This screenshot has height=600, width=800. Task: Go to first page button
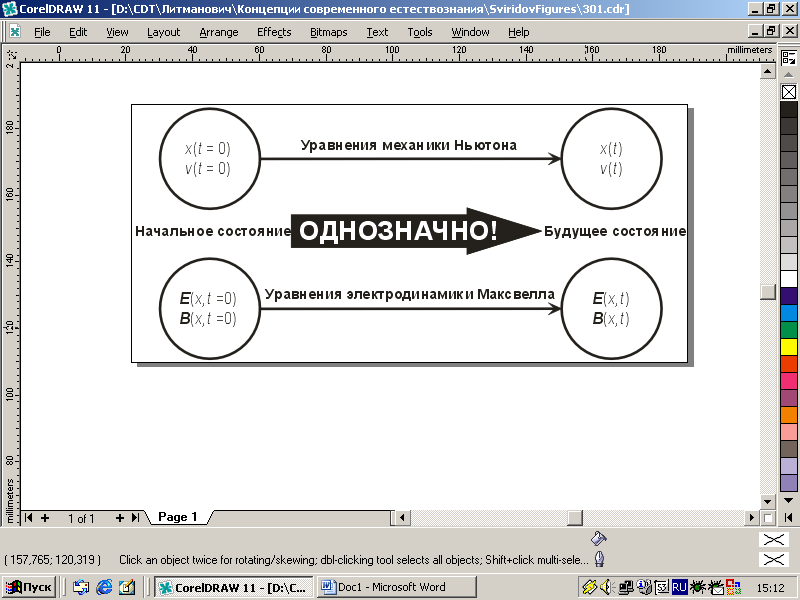click(29, 518)
